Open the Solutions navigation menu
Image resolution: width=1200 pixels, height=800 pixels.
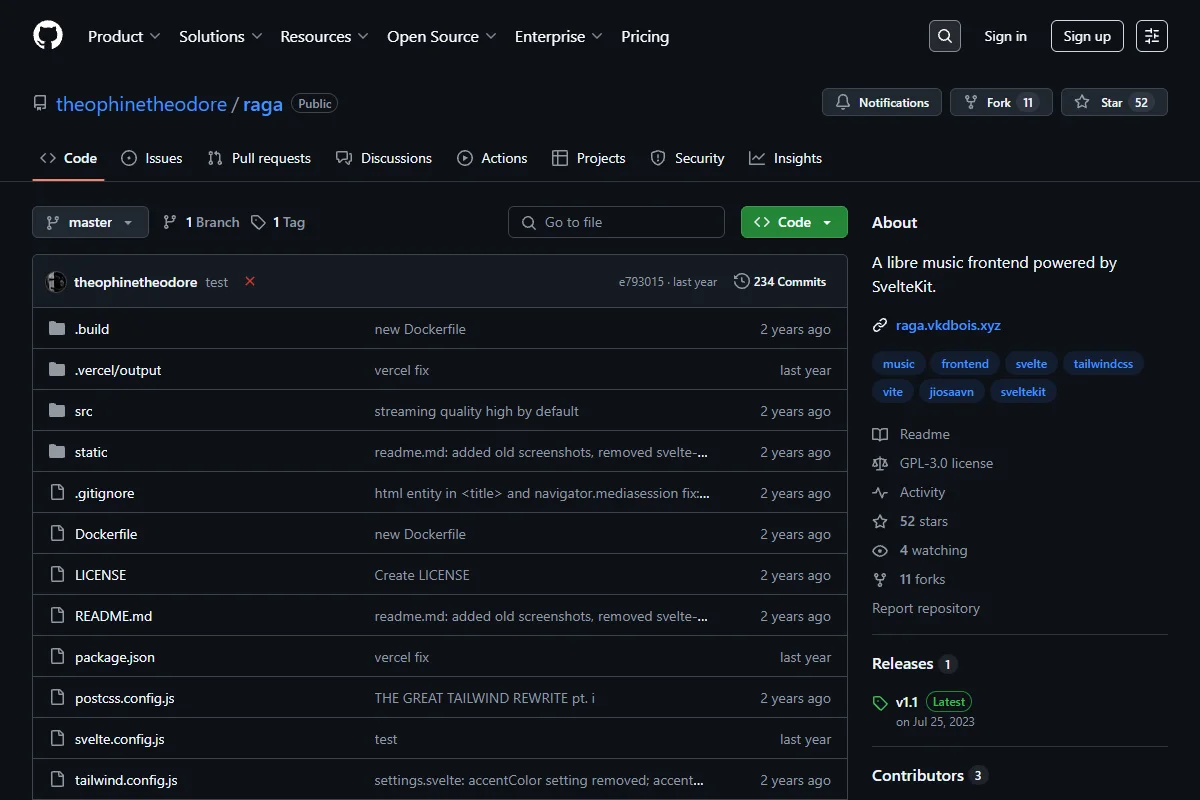click(220, 36)
